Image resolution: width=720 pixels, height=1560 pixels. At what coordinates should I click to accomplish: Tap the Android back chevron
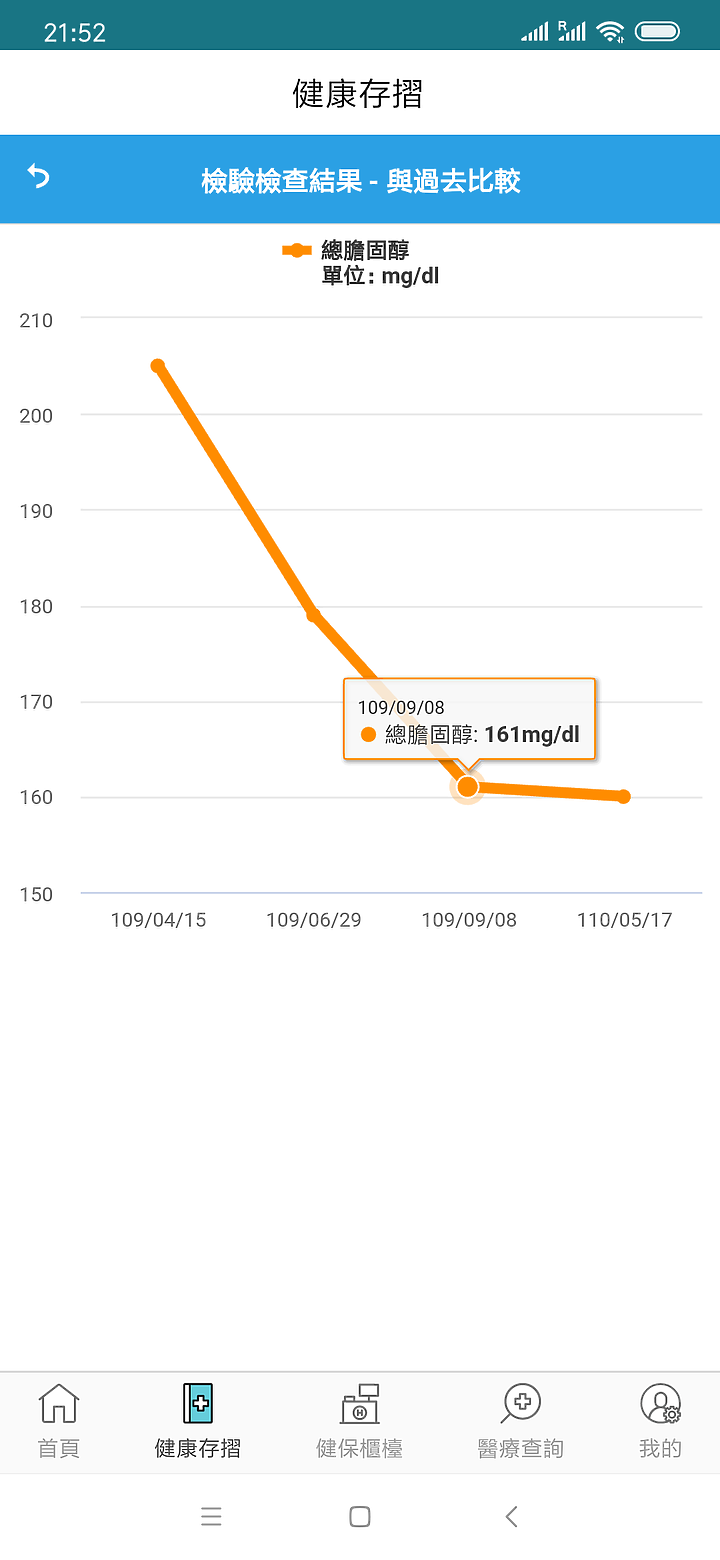[x=511, y=1517]
